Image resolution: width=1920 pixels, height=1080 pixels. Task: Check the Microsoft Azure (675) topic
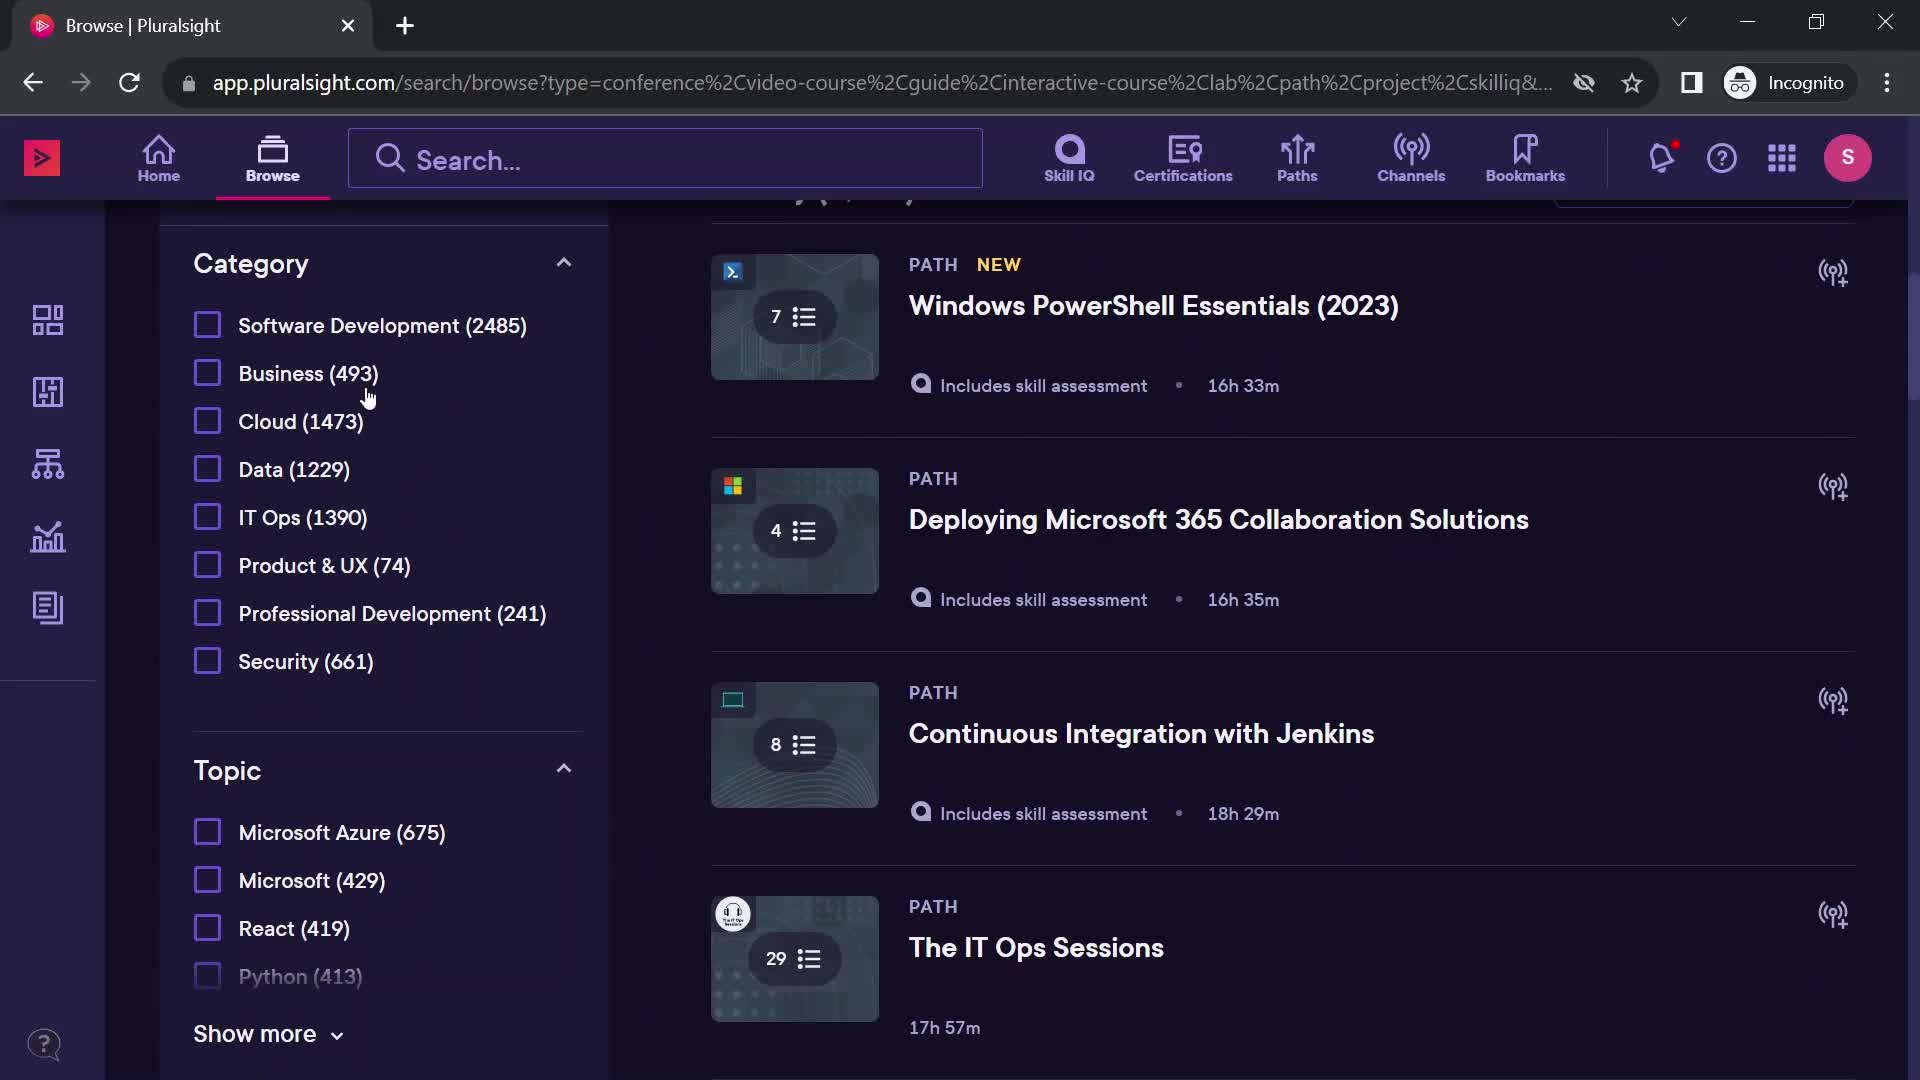pyautogui.click(x=207, y=832)
